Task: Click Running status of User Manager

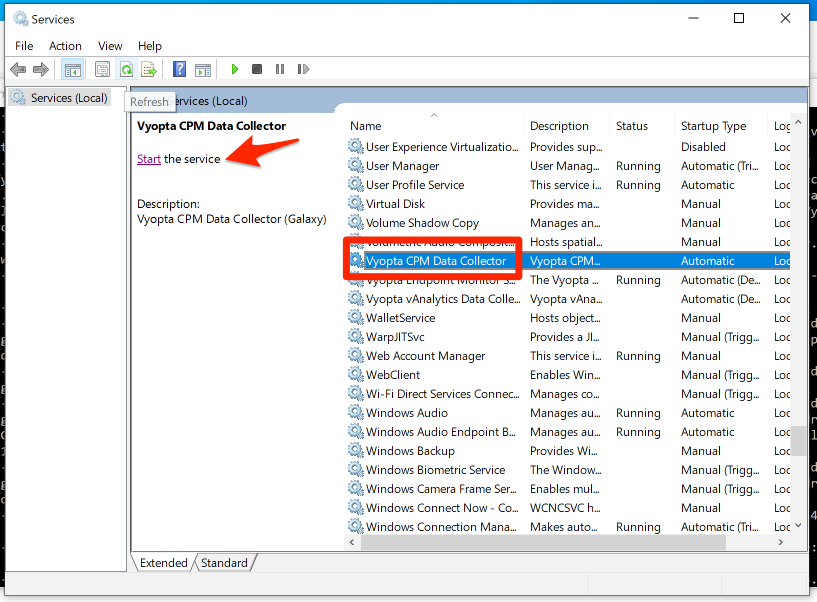Action: [638, 166]
